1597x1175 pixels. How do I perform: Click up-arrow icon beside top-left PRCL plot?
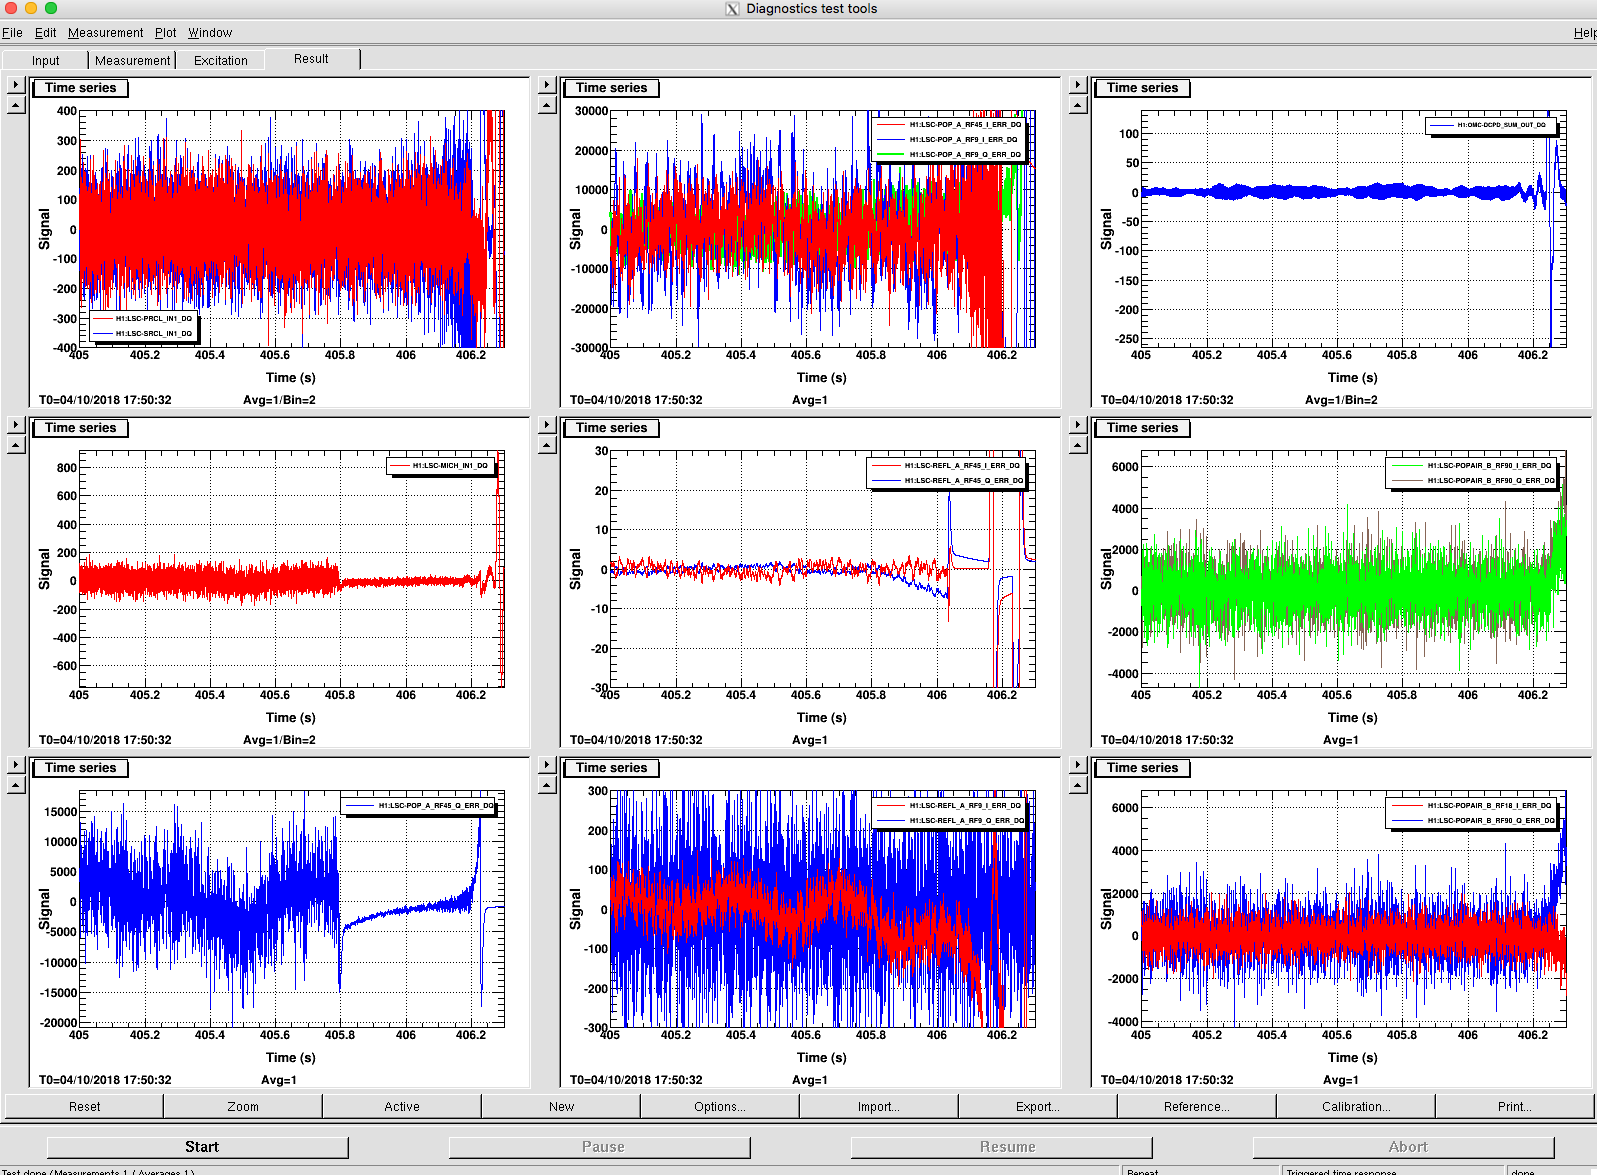(x=16, y=105)
